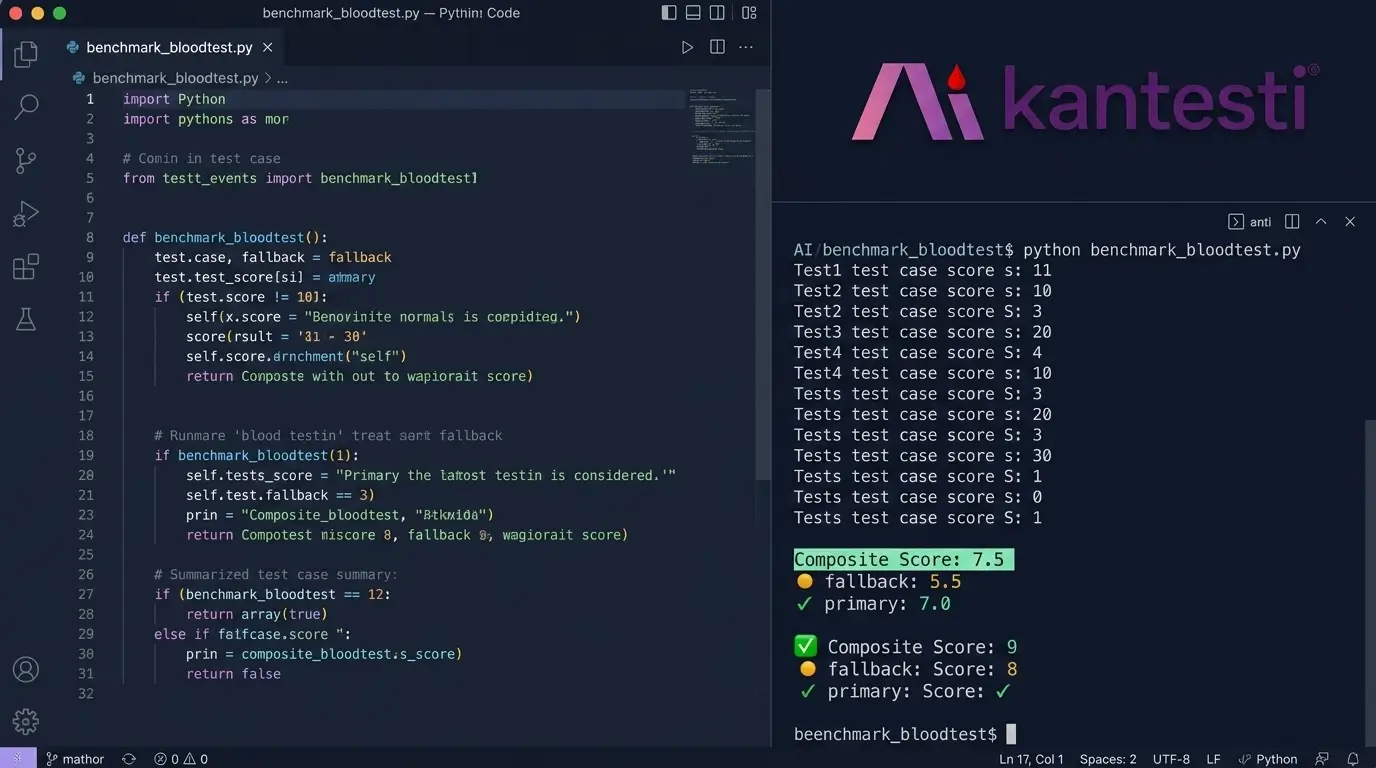Change encoding via 'UTF-8'
Image resolution: width=1376 pixels, height=768 pixels.
tap(1171, 758)
